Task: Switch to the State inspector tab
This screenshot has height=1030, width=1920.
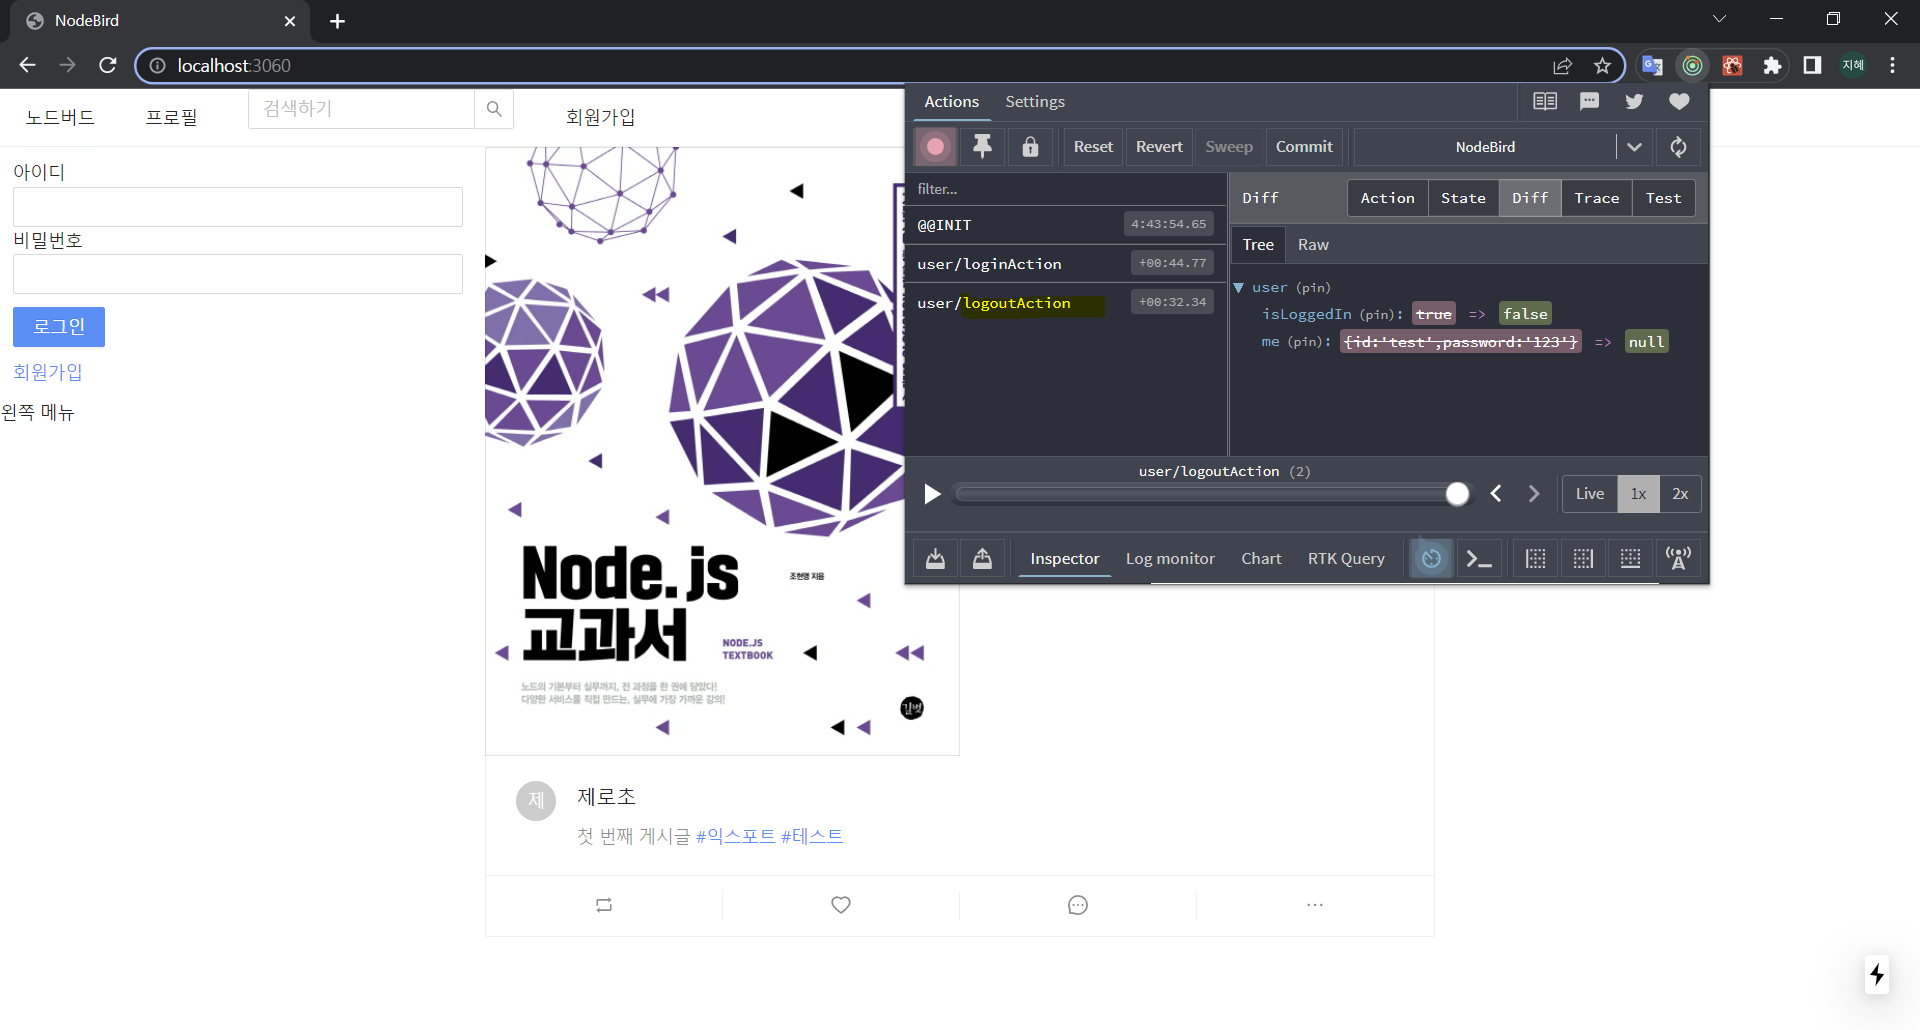Action: coord(1463,198)
